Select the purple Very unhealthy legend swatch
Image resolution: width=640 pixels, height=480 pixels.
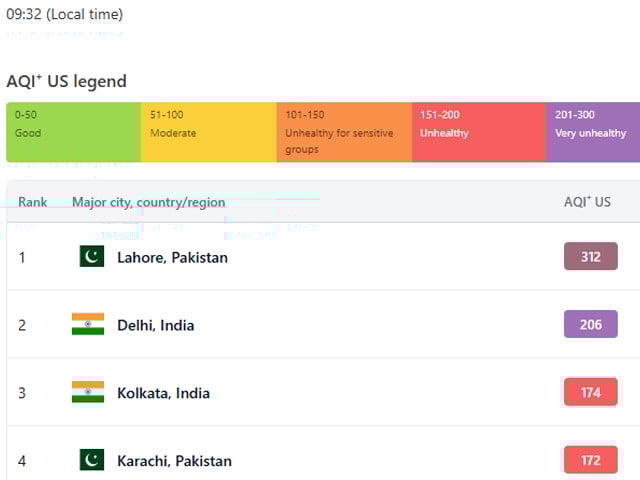click(593, 132)
